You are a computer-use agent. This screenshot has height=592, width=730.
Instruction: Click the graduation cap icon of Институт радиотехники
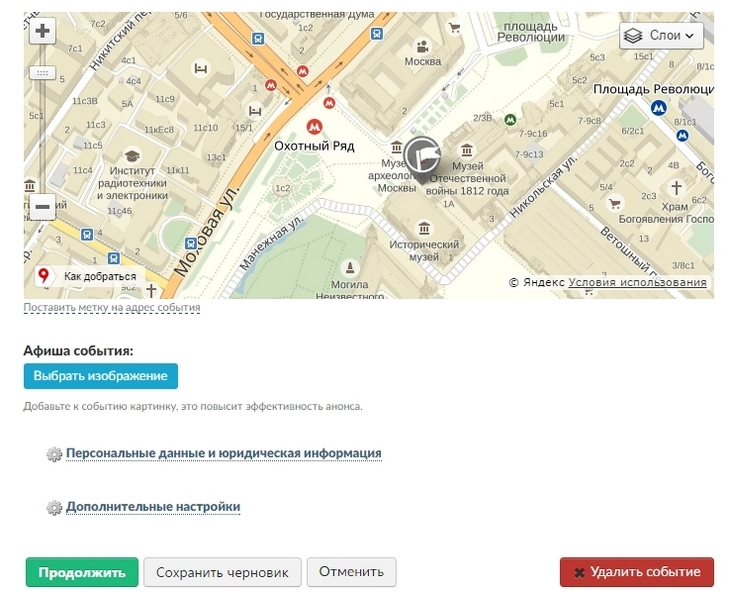click(x=132, y=155)
